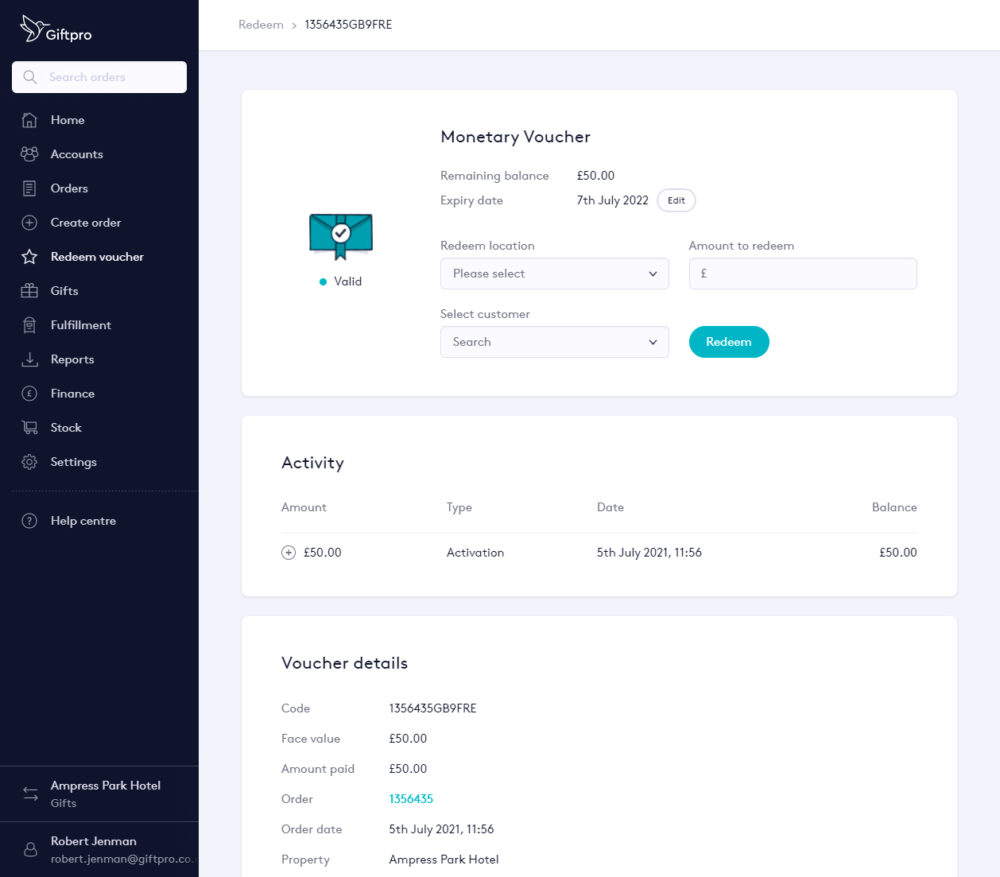
Task: Open the Select customer search dropdown
Action: 554,341
